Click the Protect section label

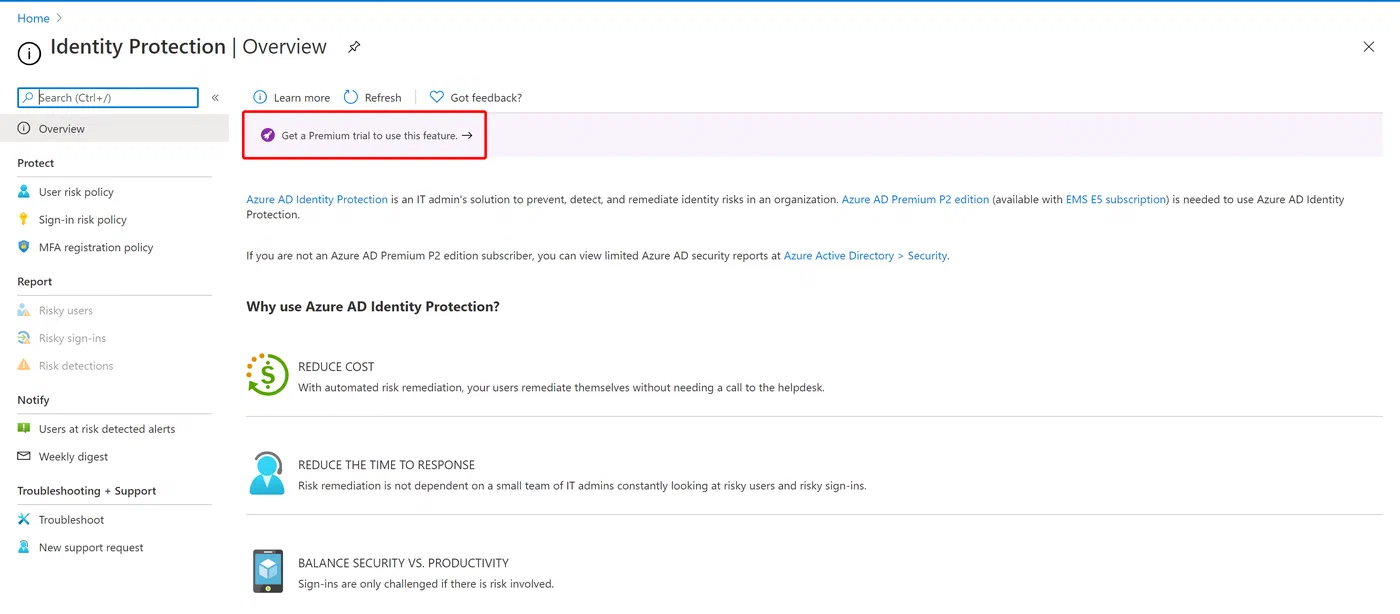[x=36, y=162]
